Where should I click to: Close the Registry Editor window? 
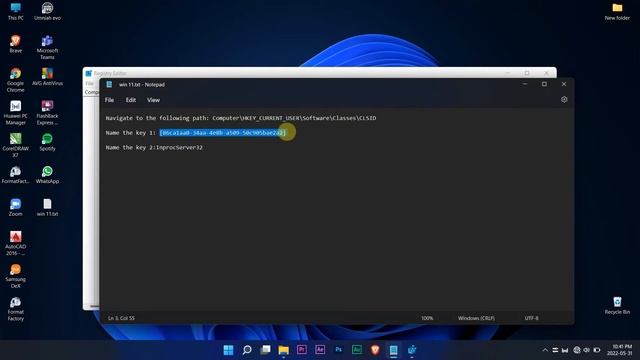(x=546, y=73)
